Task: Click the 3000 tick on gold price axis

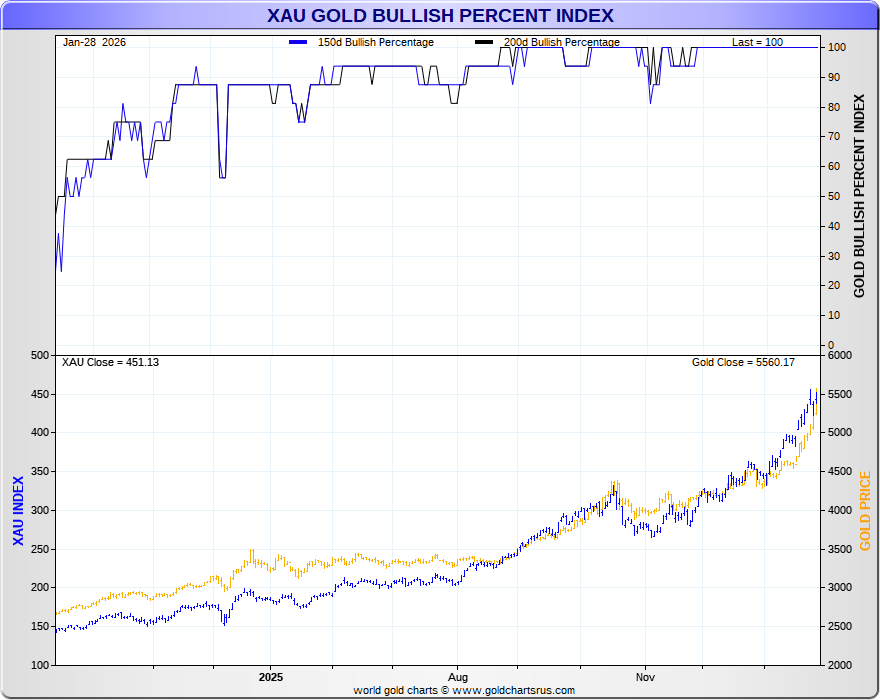Action: pos(840,588)
